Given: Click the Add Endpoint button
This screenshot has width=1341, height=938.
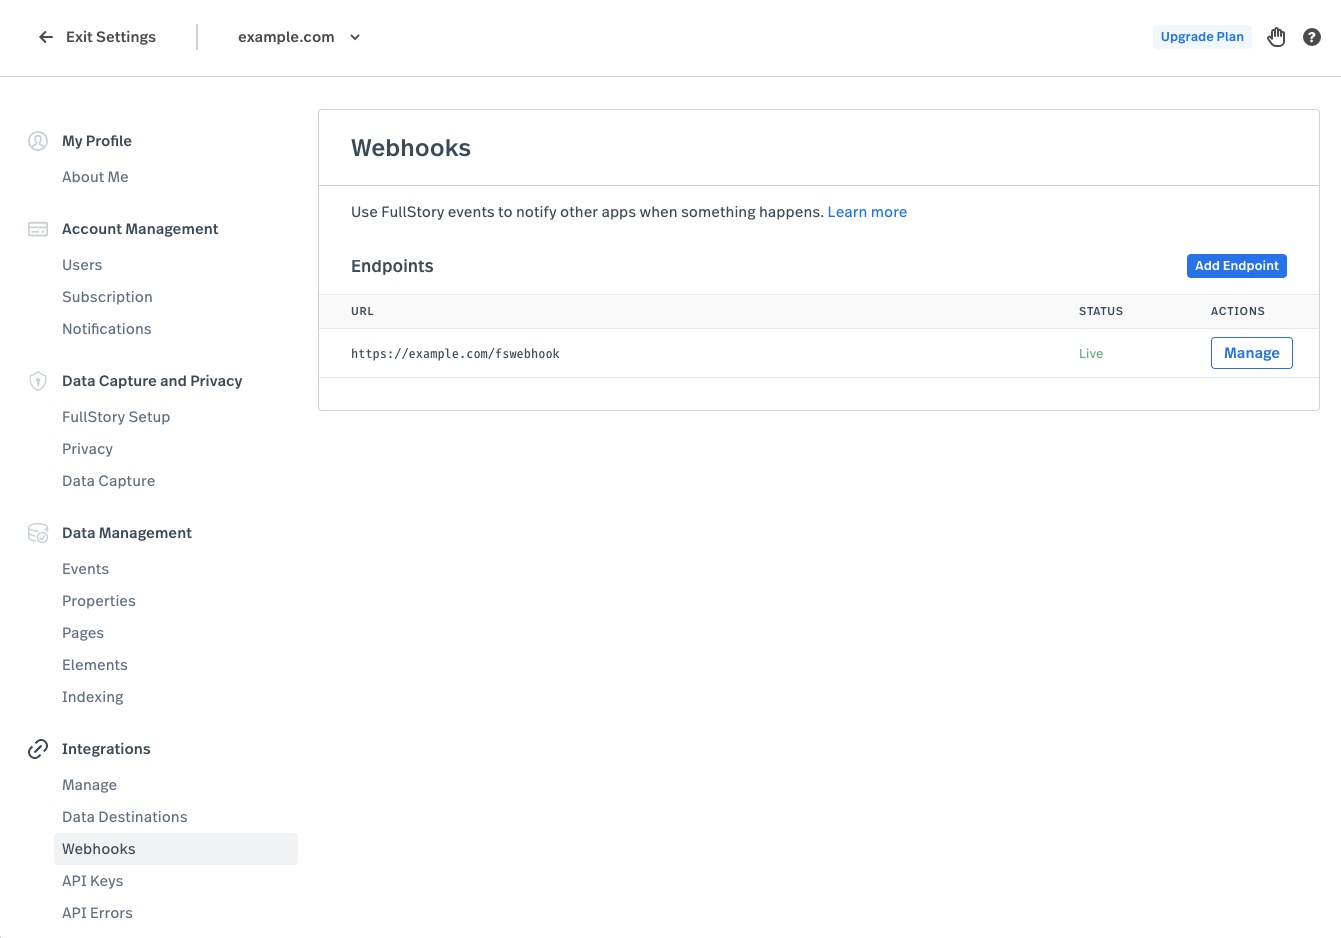Looking at the screenshot, I should [1237, 266].
